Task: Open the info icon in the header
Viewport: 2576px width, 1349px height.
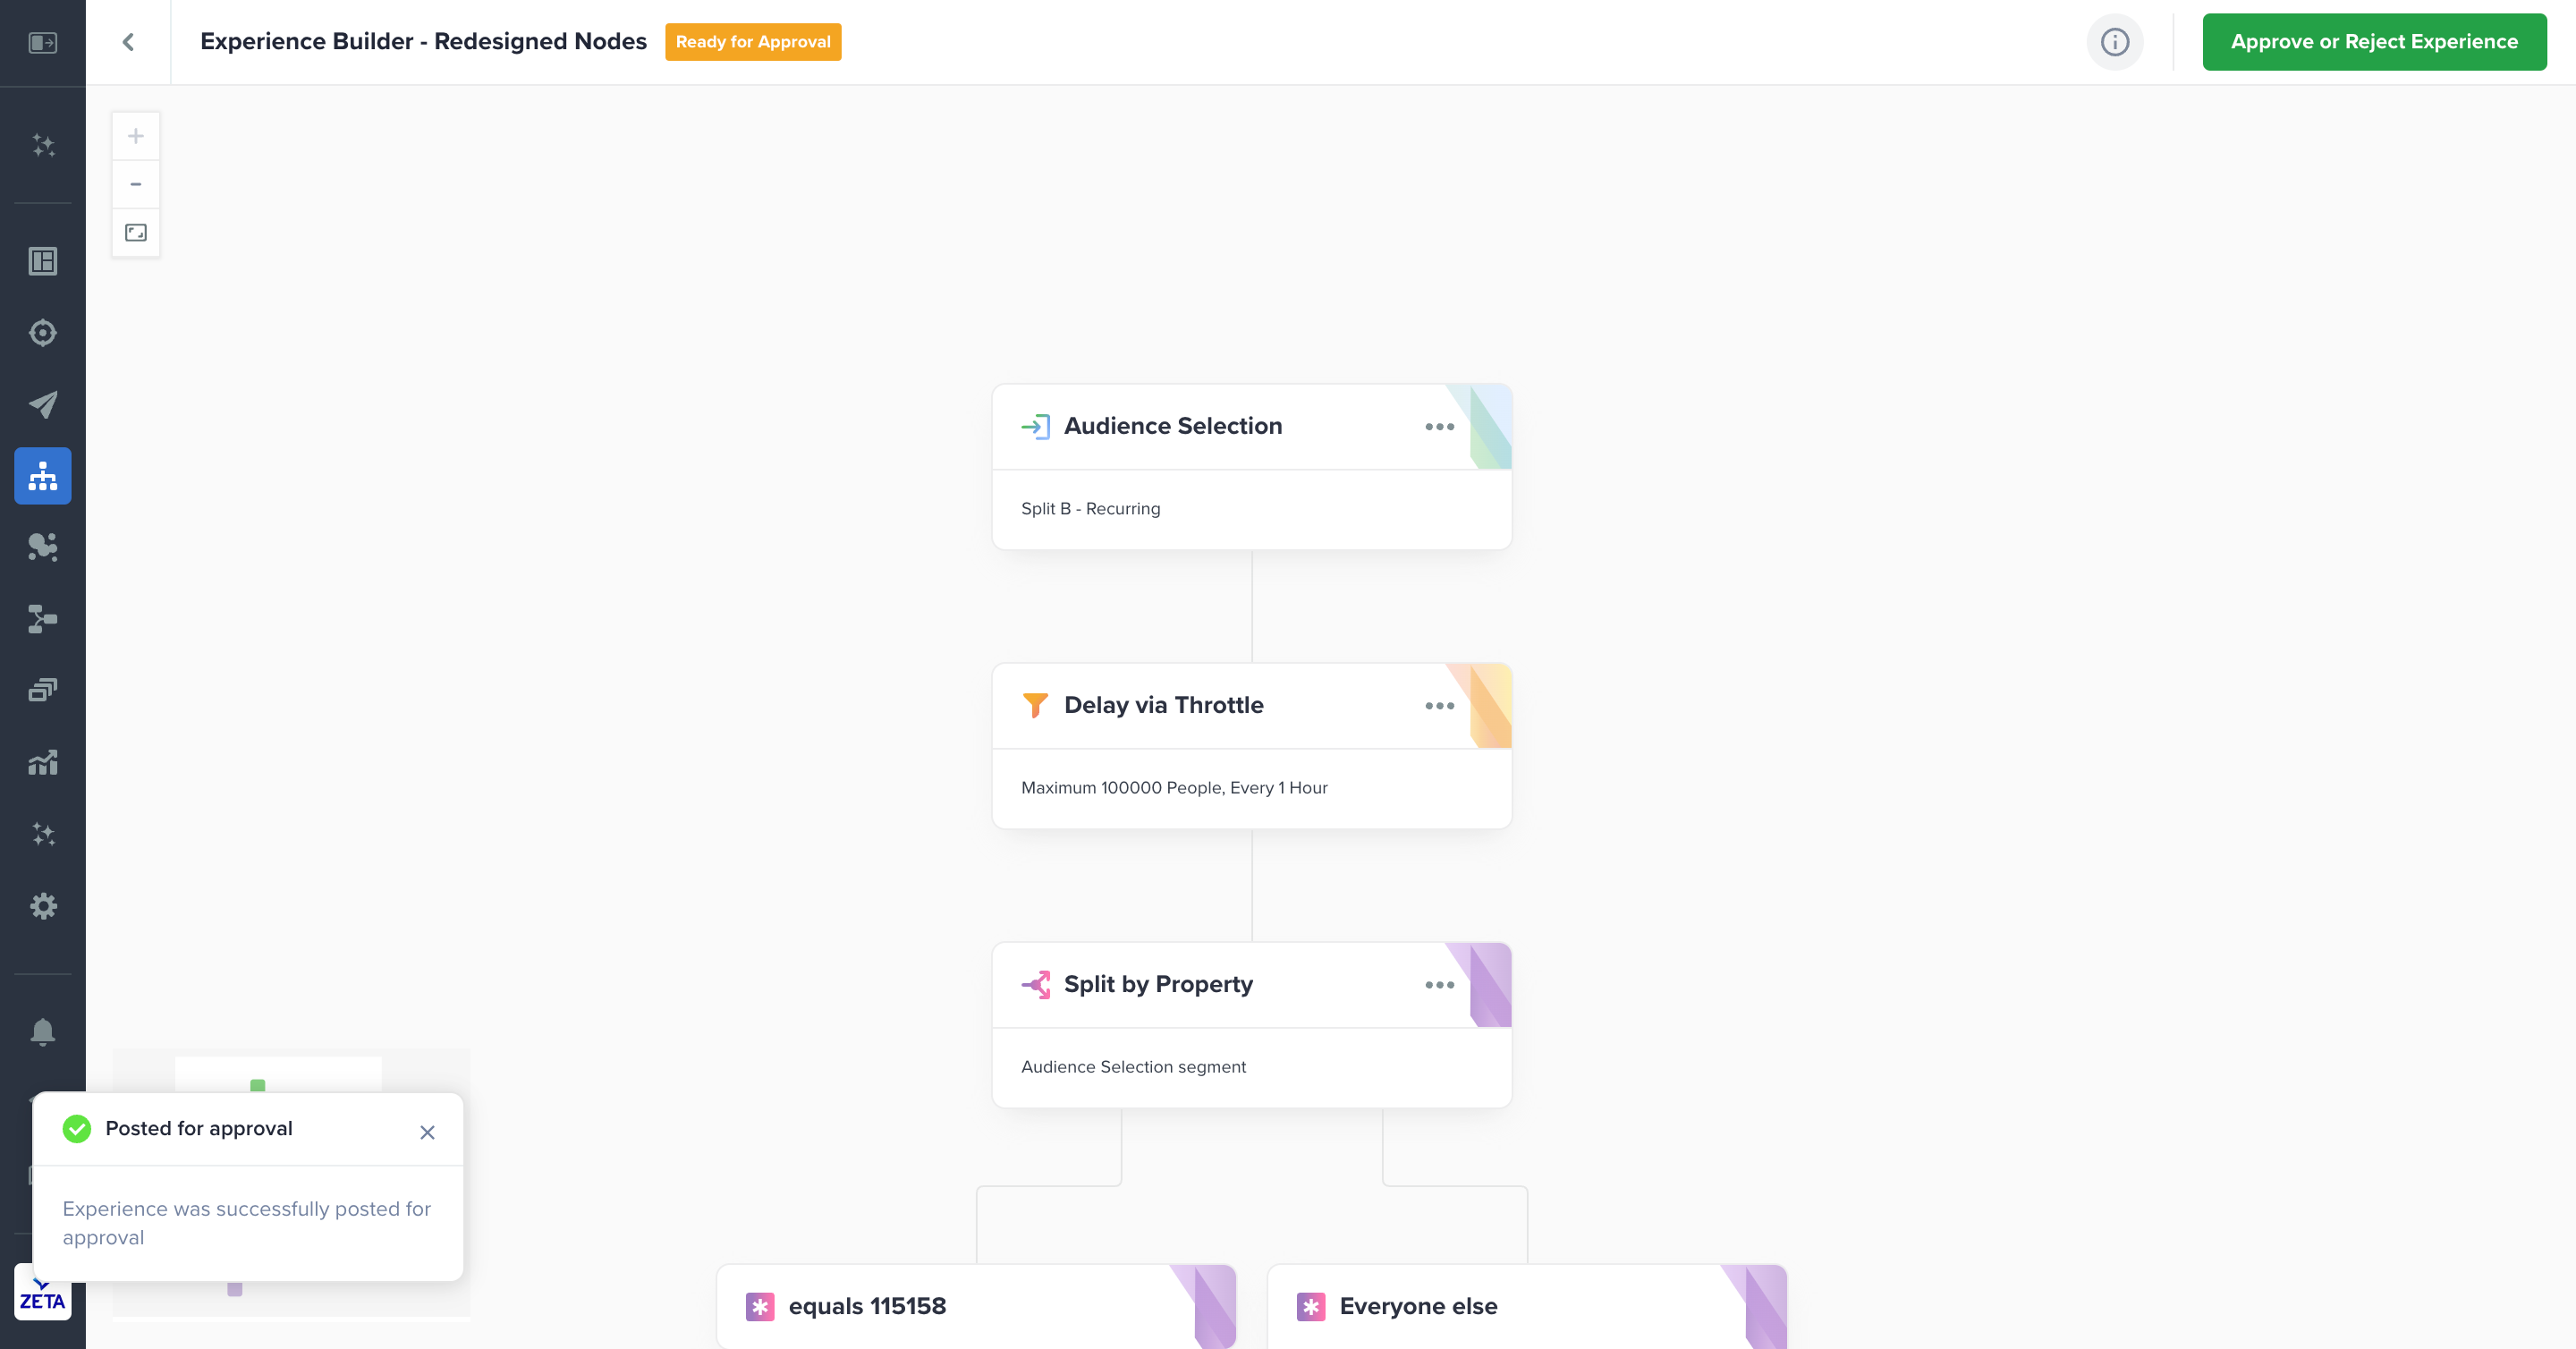Action: click(2114, 42)
